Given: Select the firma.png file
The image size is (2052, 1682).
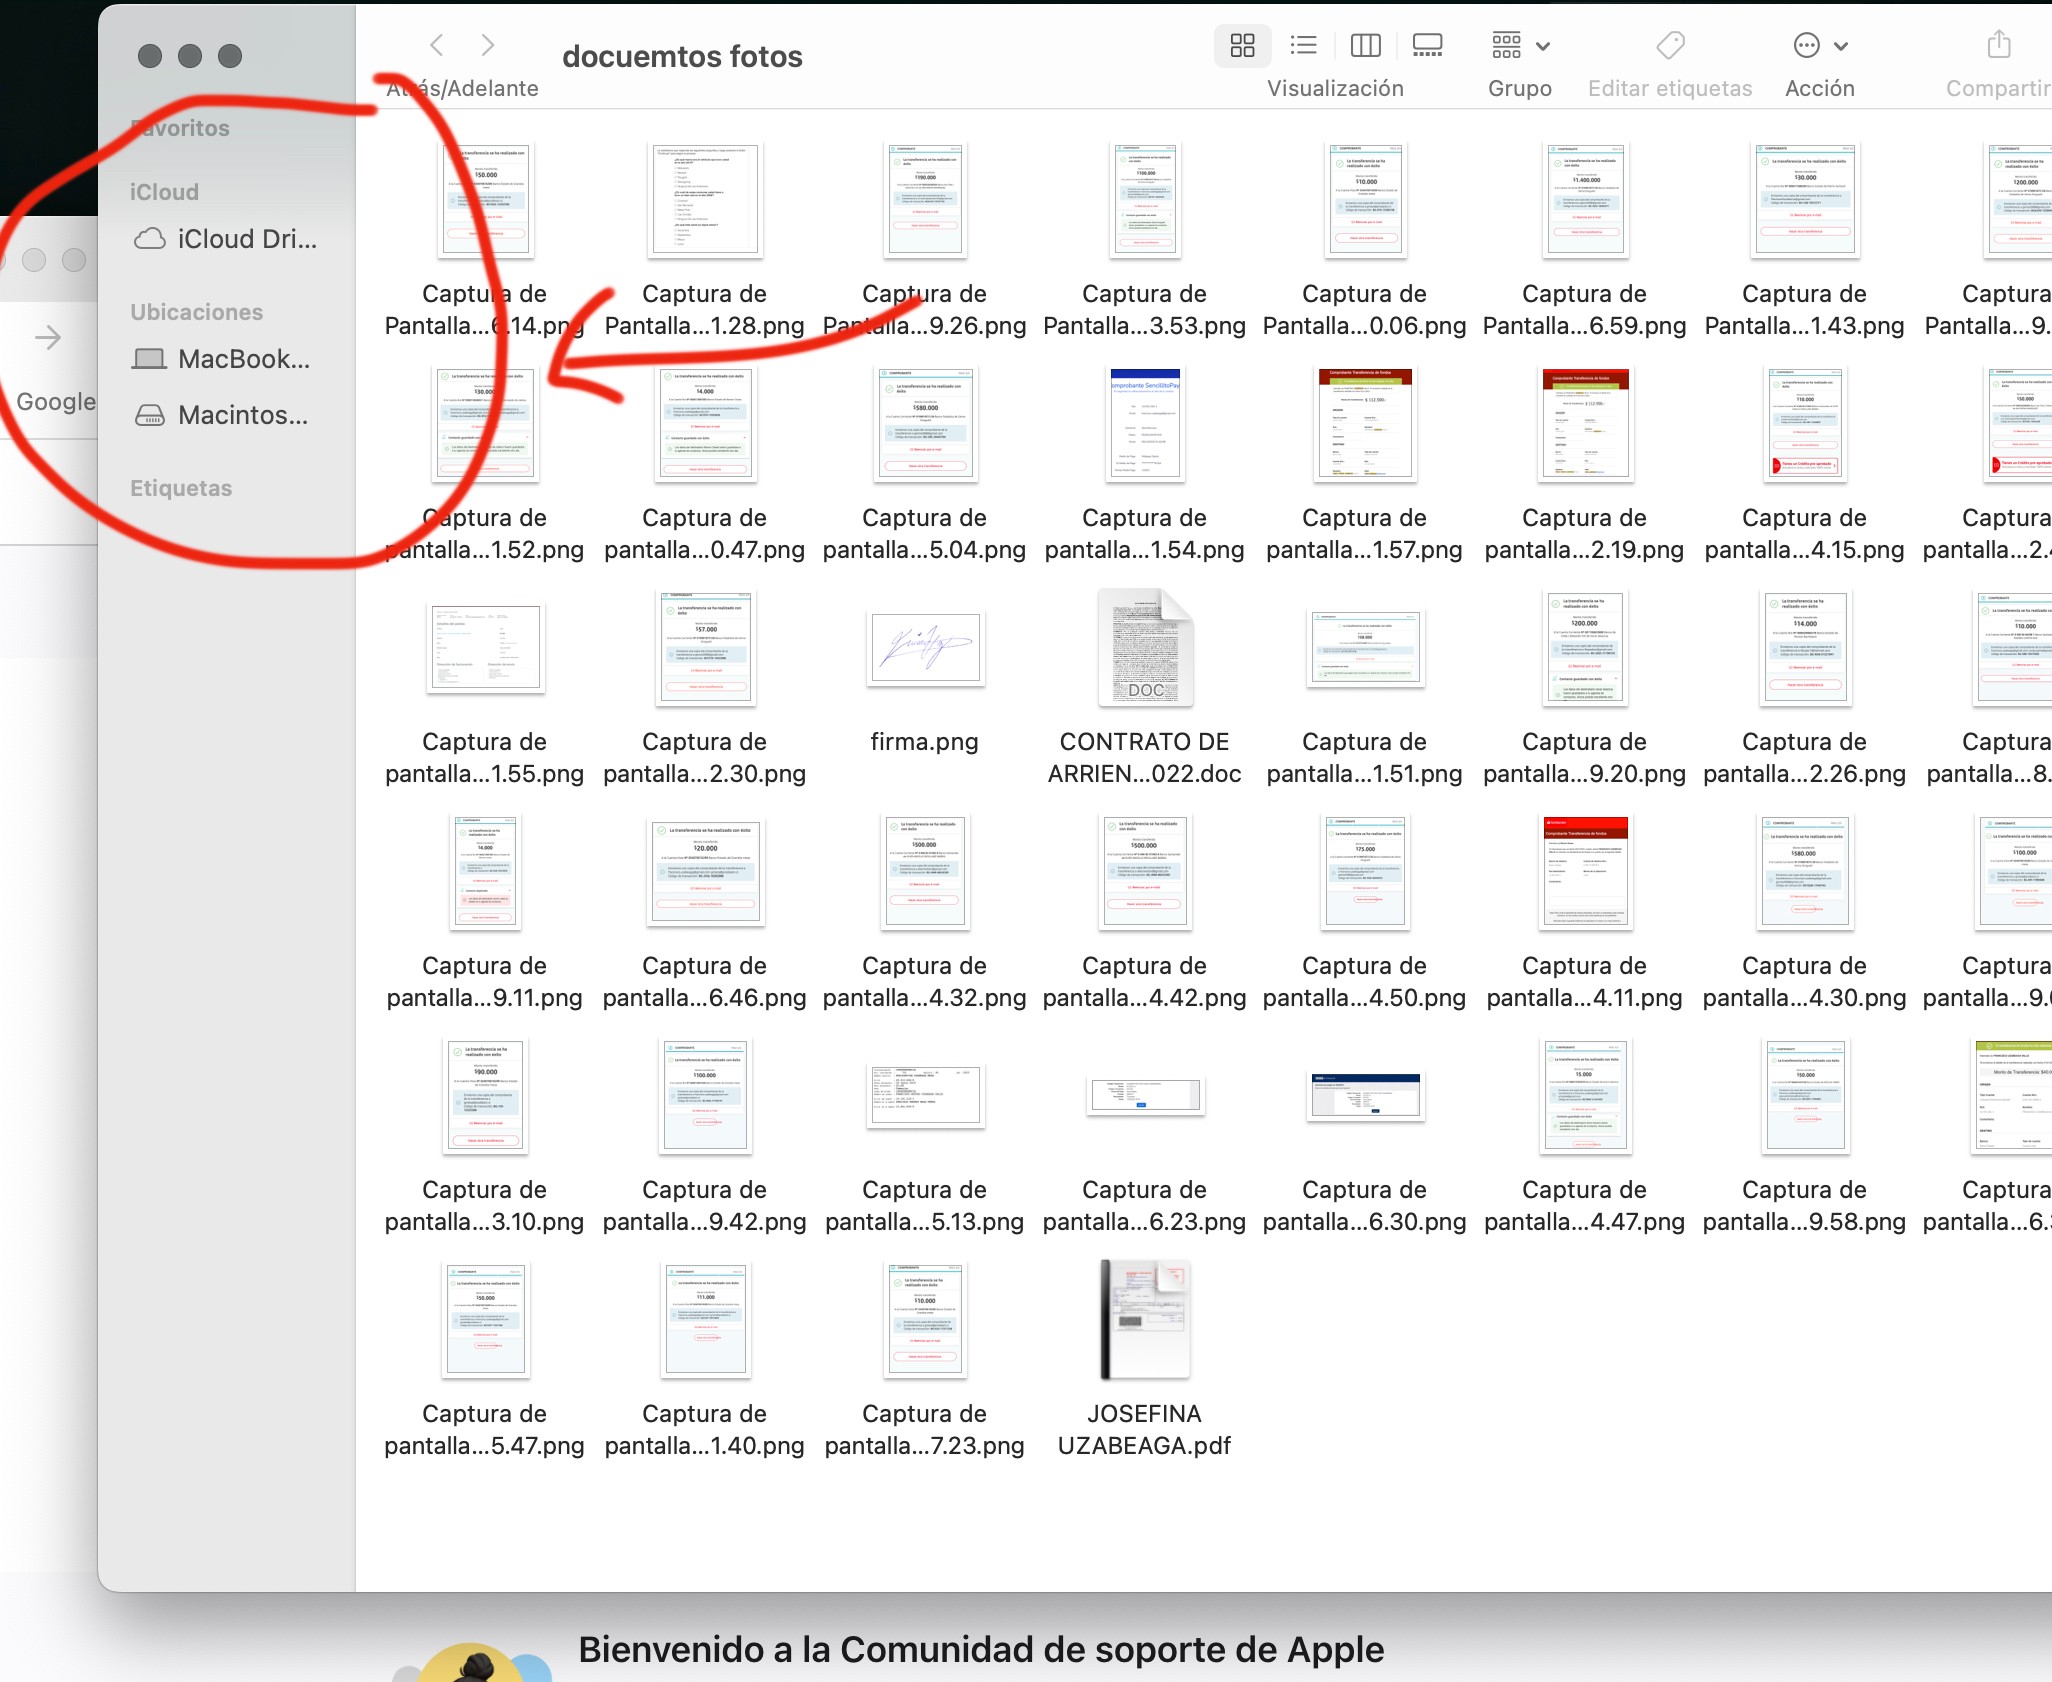Looking at the screenshot, I should 925,648.
